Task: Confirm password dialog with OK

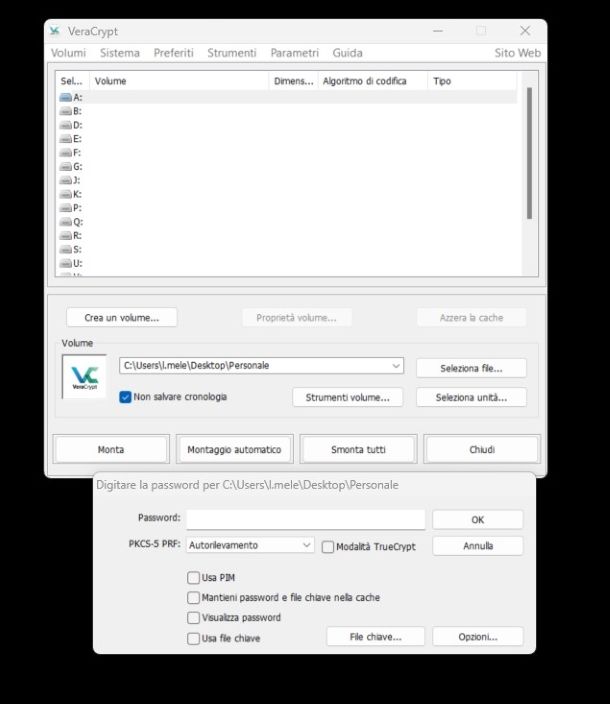Action: tap(478, 520)
